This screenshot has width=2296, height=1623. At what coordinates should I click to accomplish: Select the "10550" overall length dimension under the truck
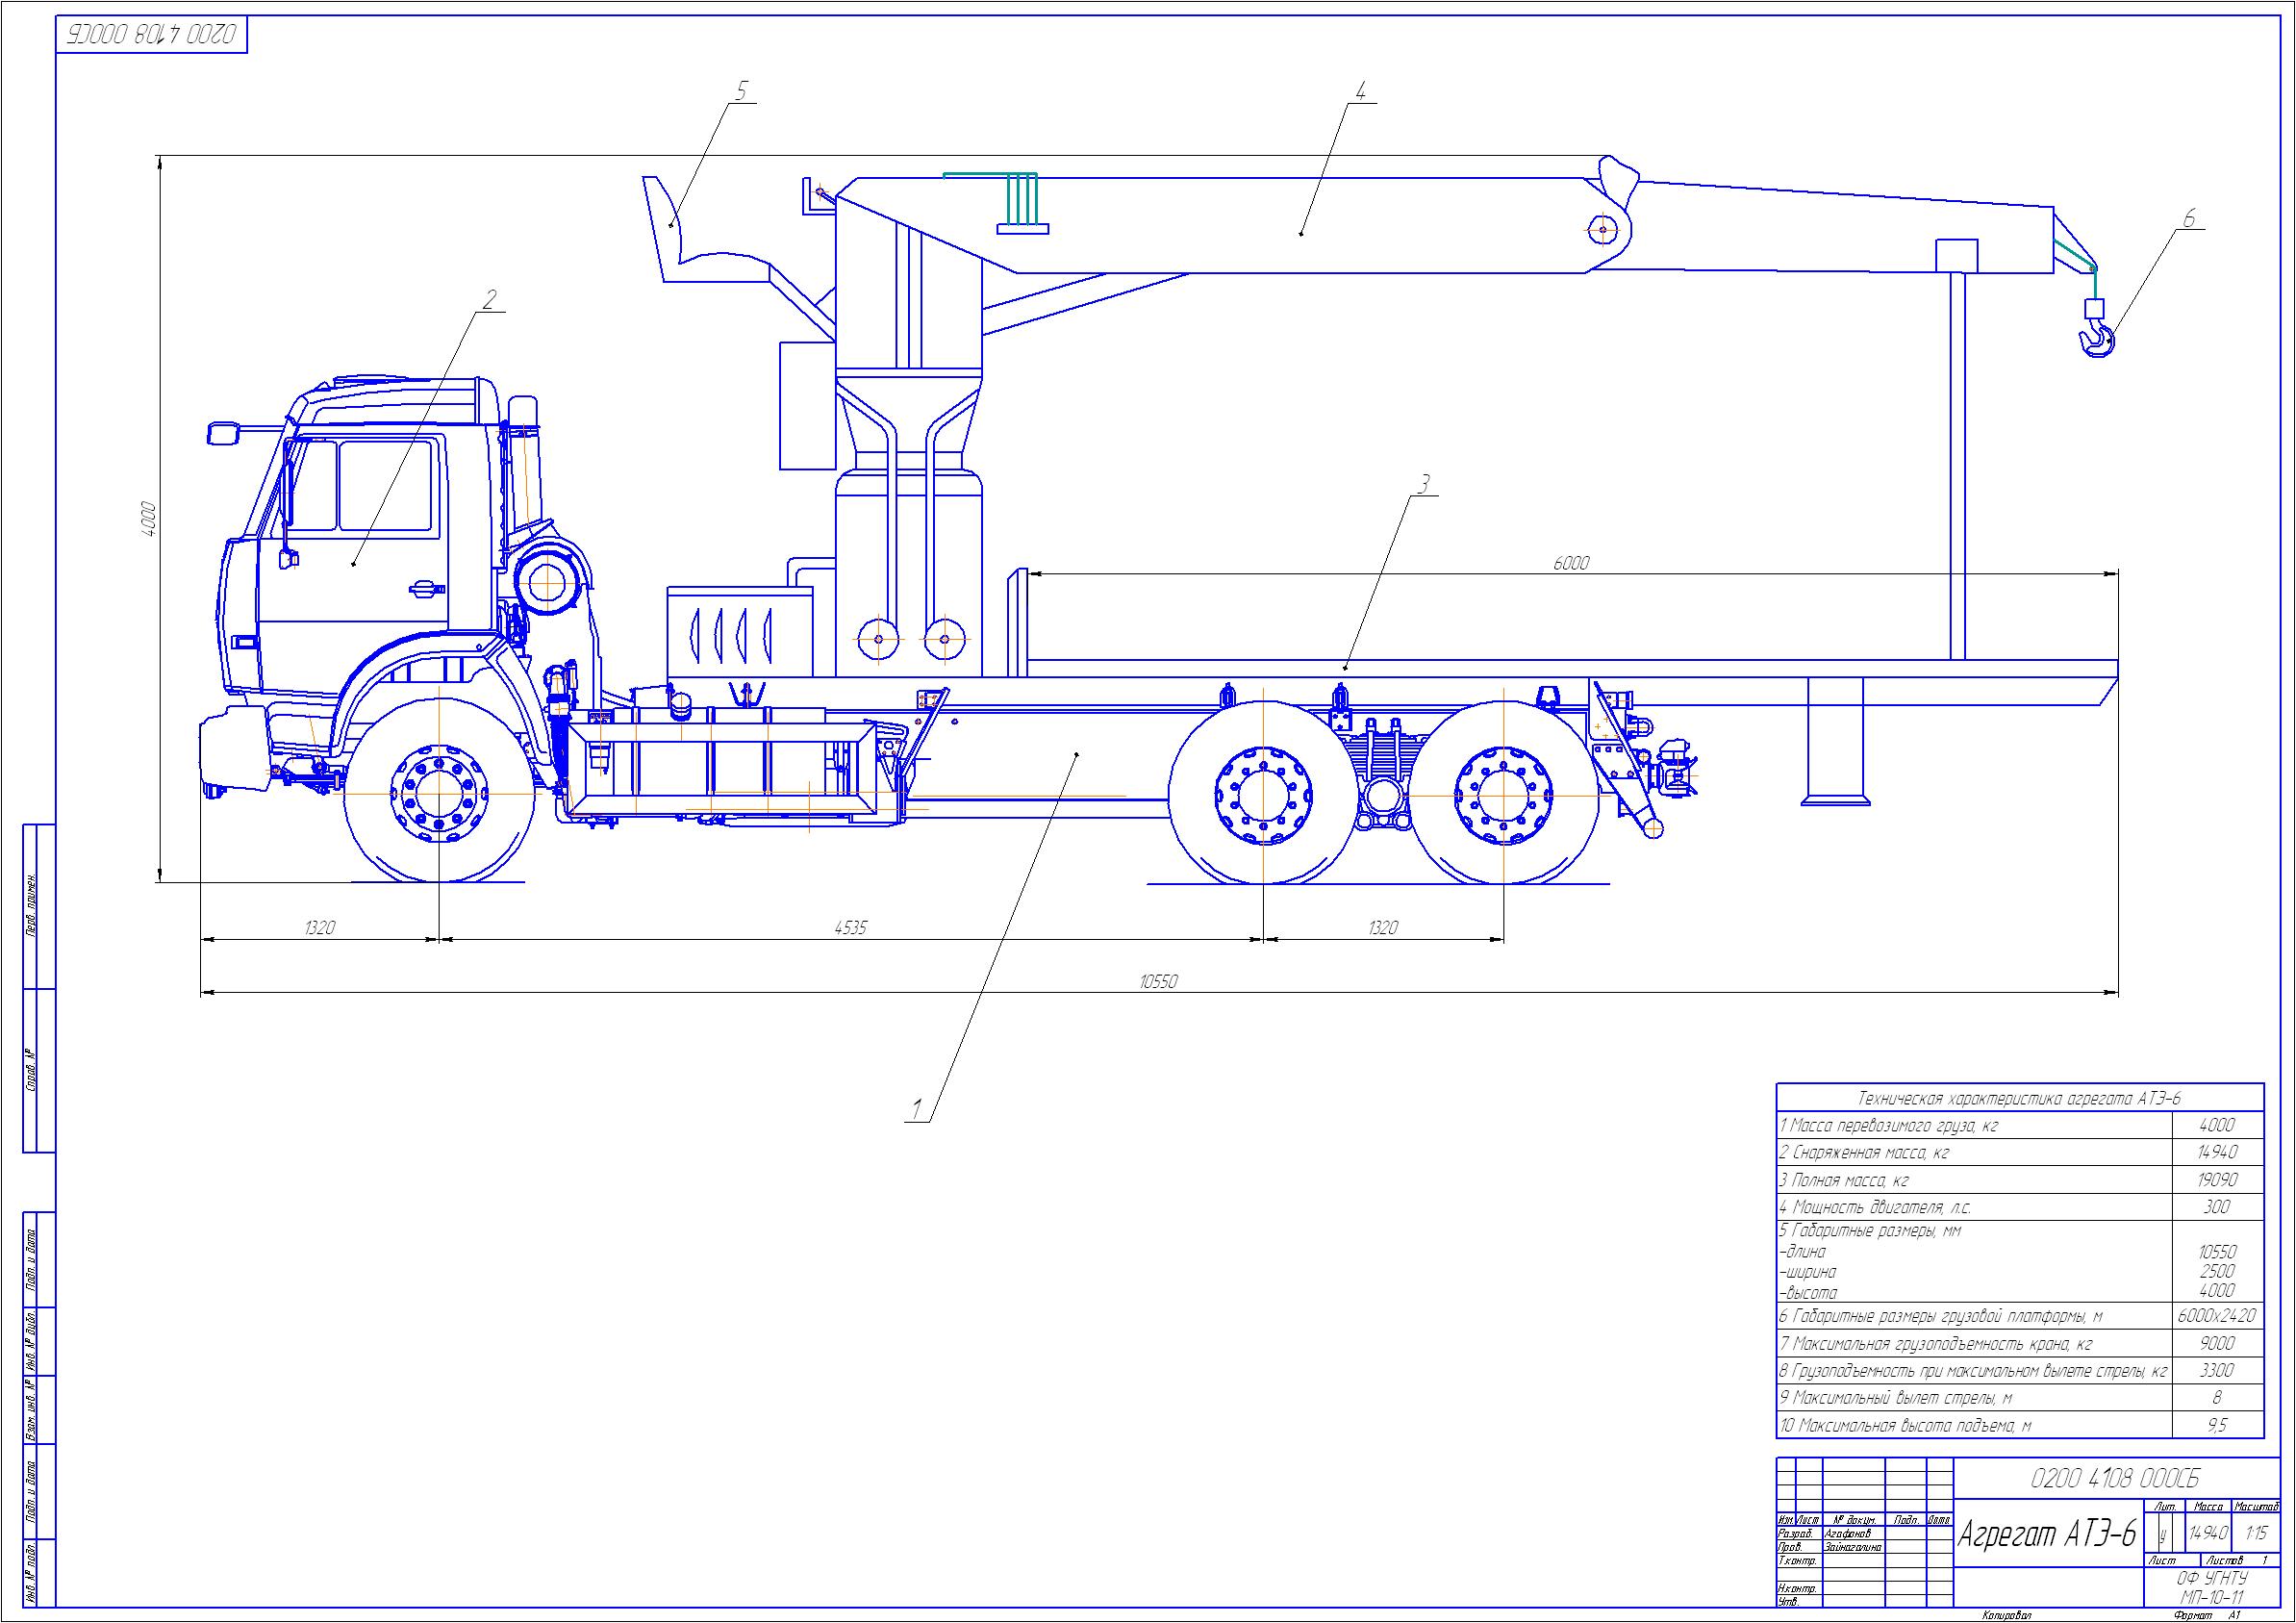click(1158, 981)
